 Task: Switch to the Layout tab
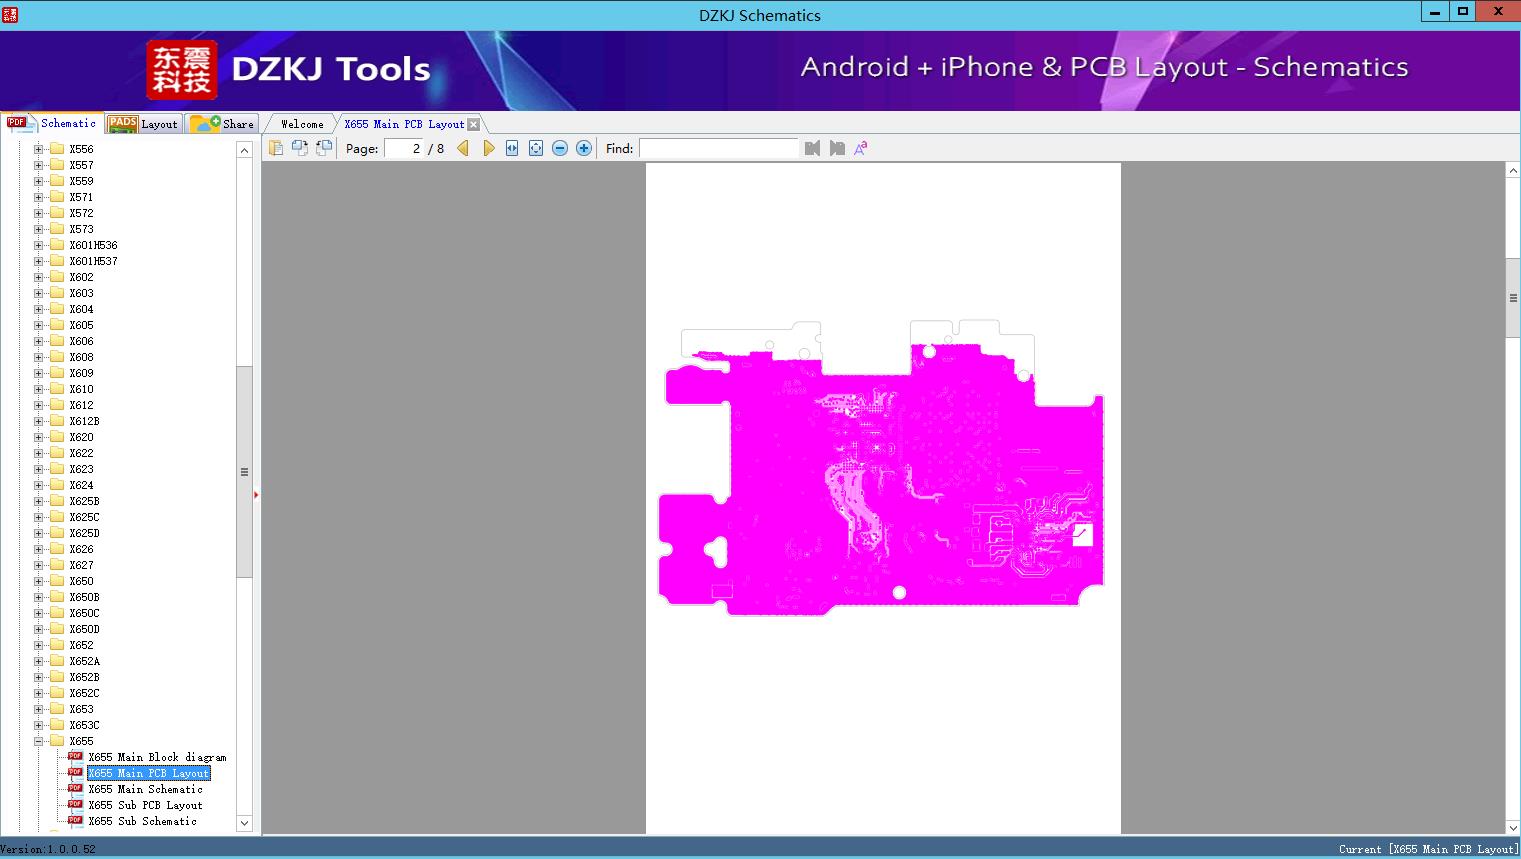pyautogui.click(x=143, y=124)
